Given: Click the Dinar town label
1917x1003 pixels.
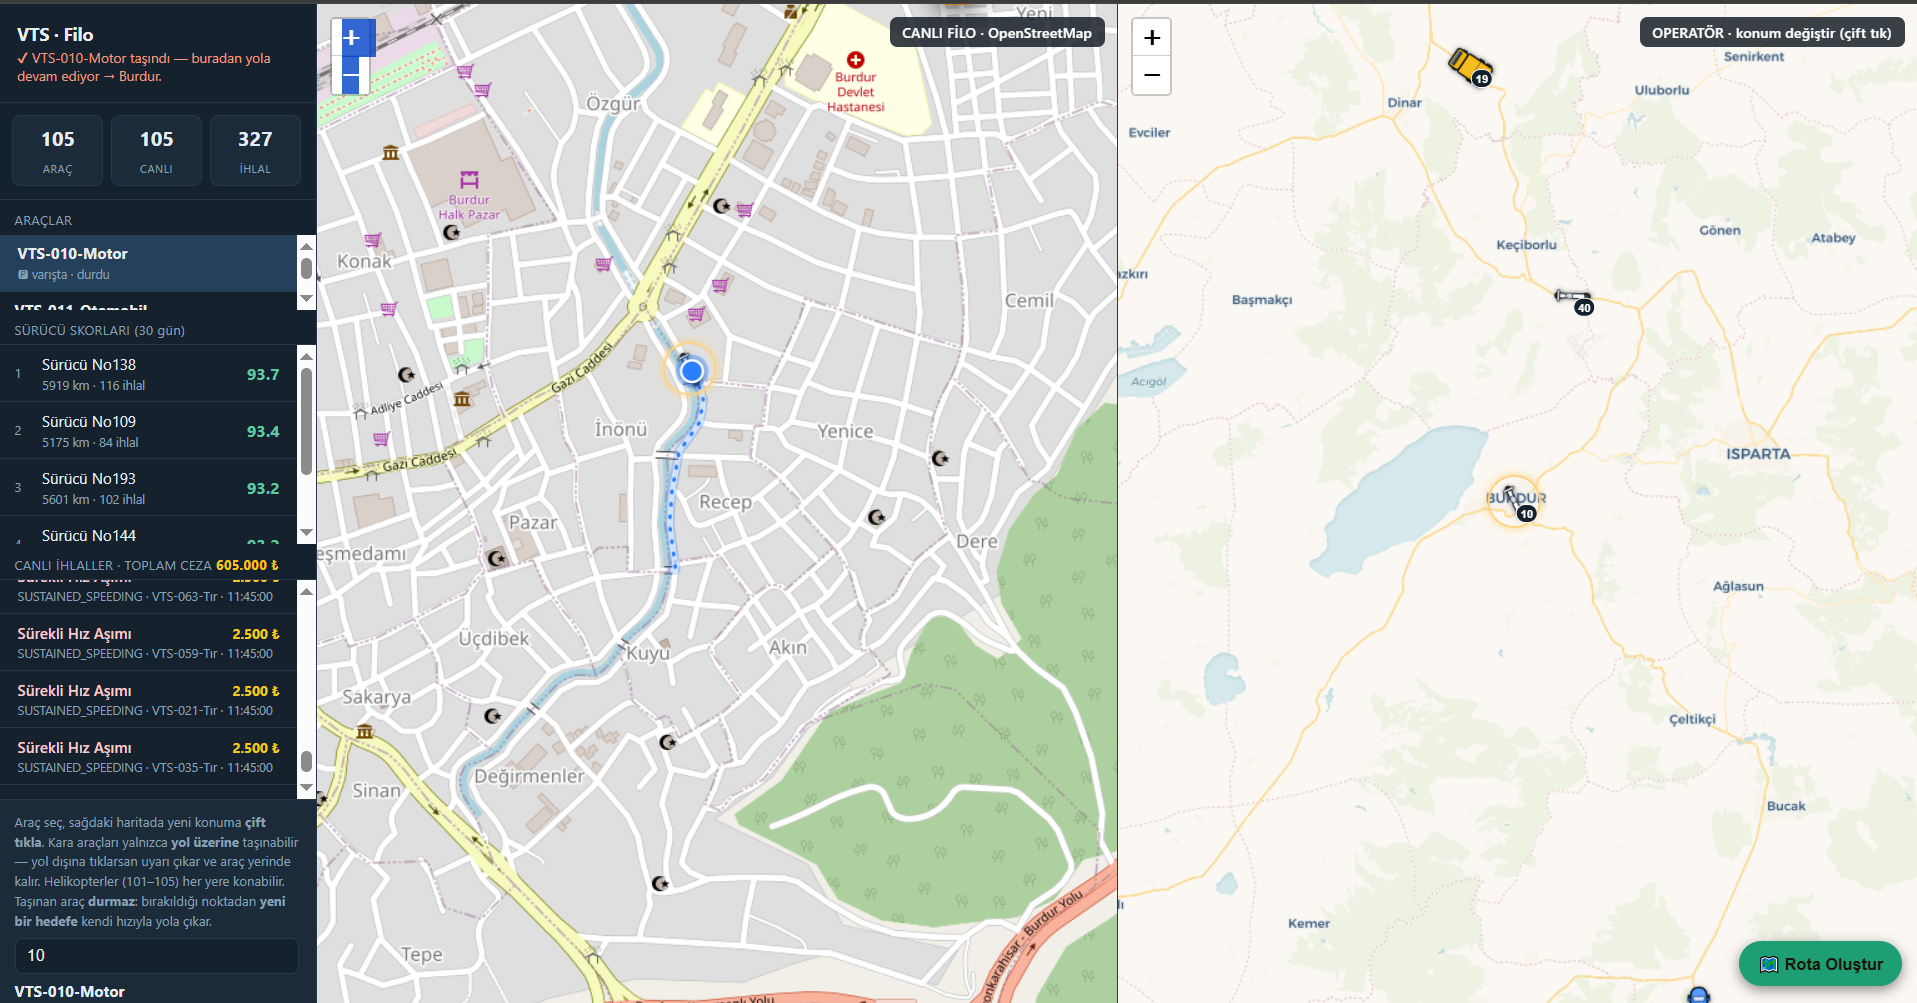Looking at the screenshot, I should (x=1404, y=103).
